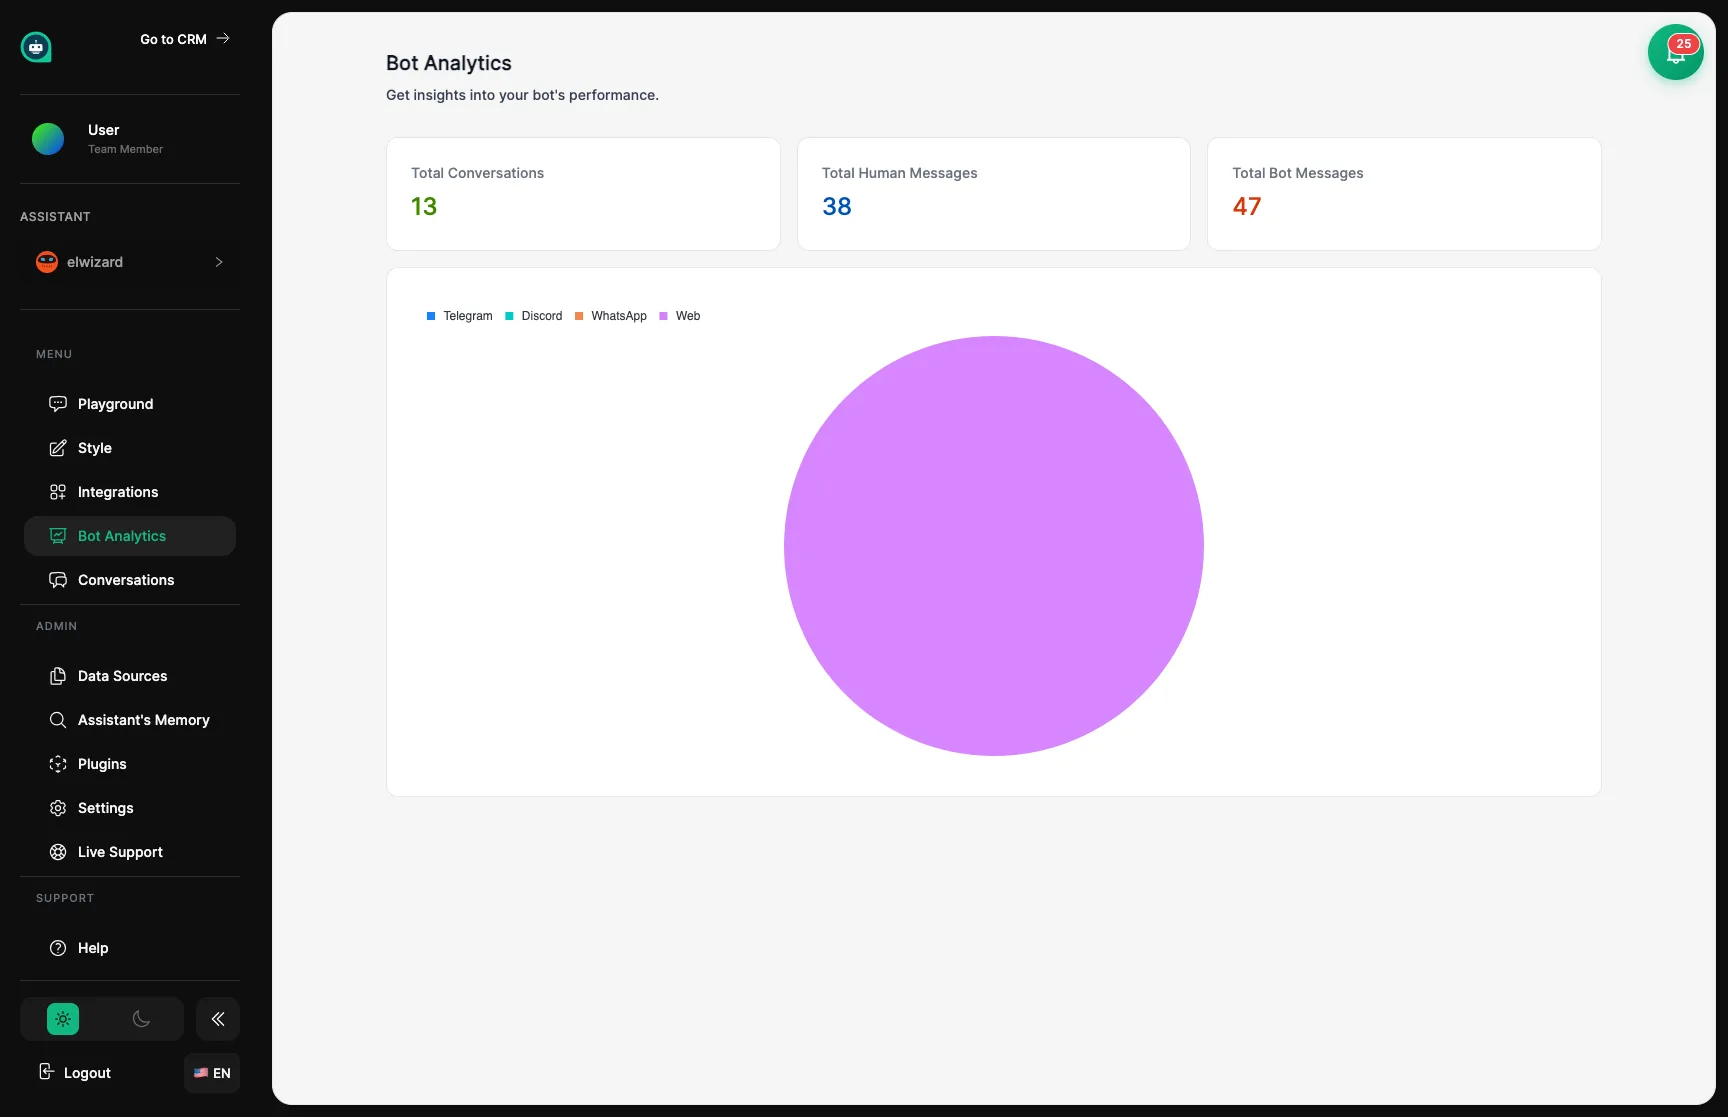Toggle WhatsApp series in chart legend
This screenshot has width=1728, height=1117.
[611, 316]
